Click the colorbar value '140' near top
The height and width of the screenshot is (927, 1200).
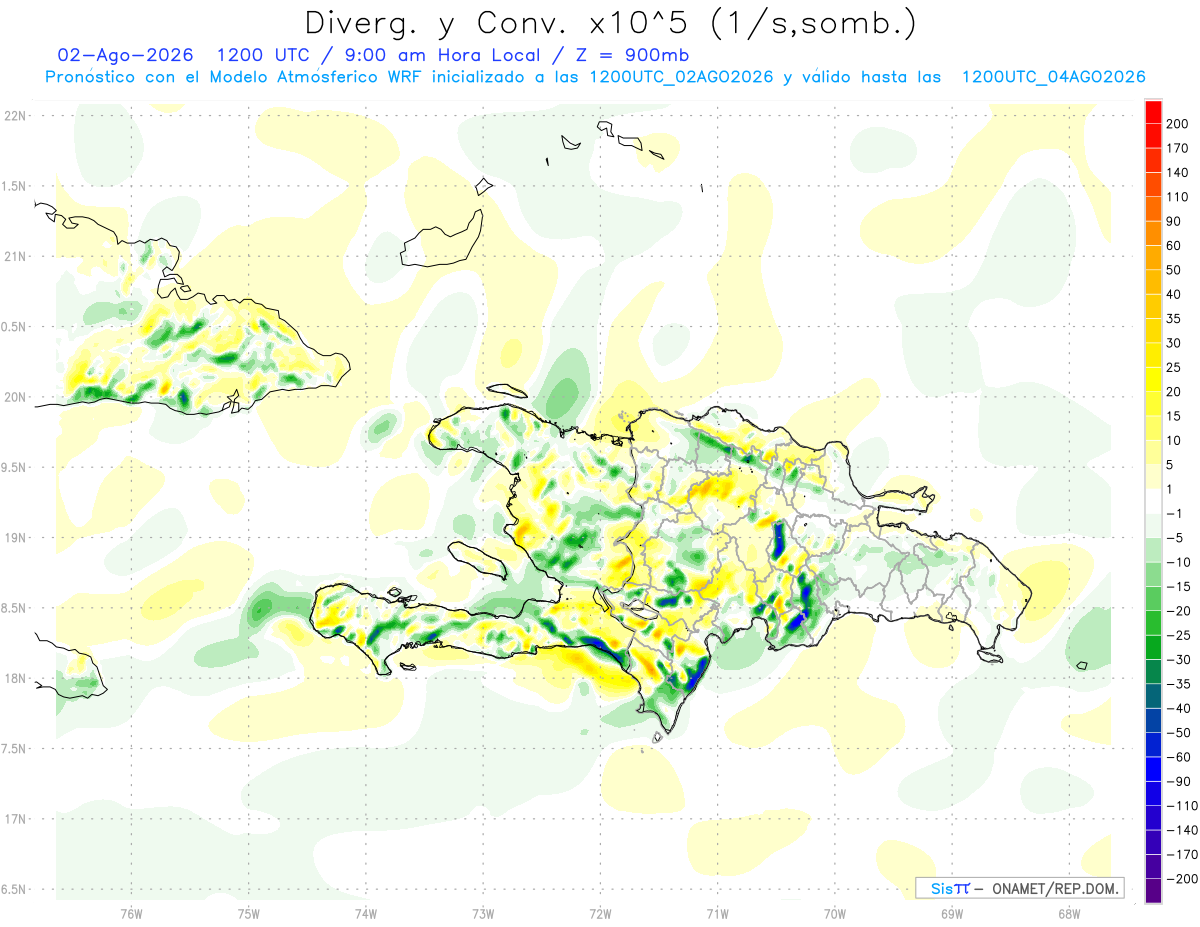click(x=1178, y=173)
